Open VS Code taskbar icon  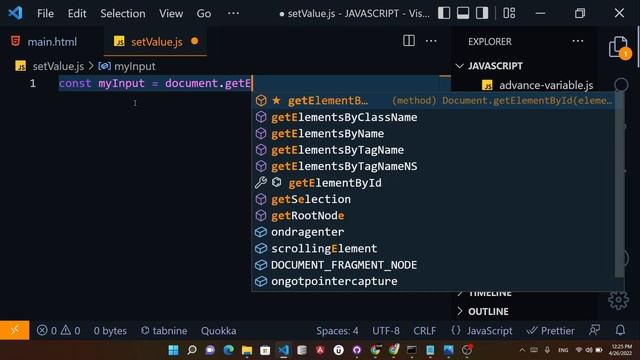(284, 350)
